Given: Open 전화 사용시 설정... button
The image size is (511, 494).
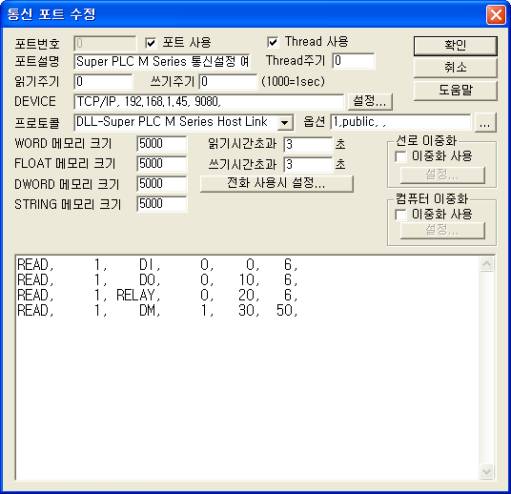Looking at the screenshot, I should tap(276, 183).
